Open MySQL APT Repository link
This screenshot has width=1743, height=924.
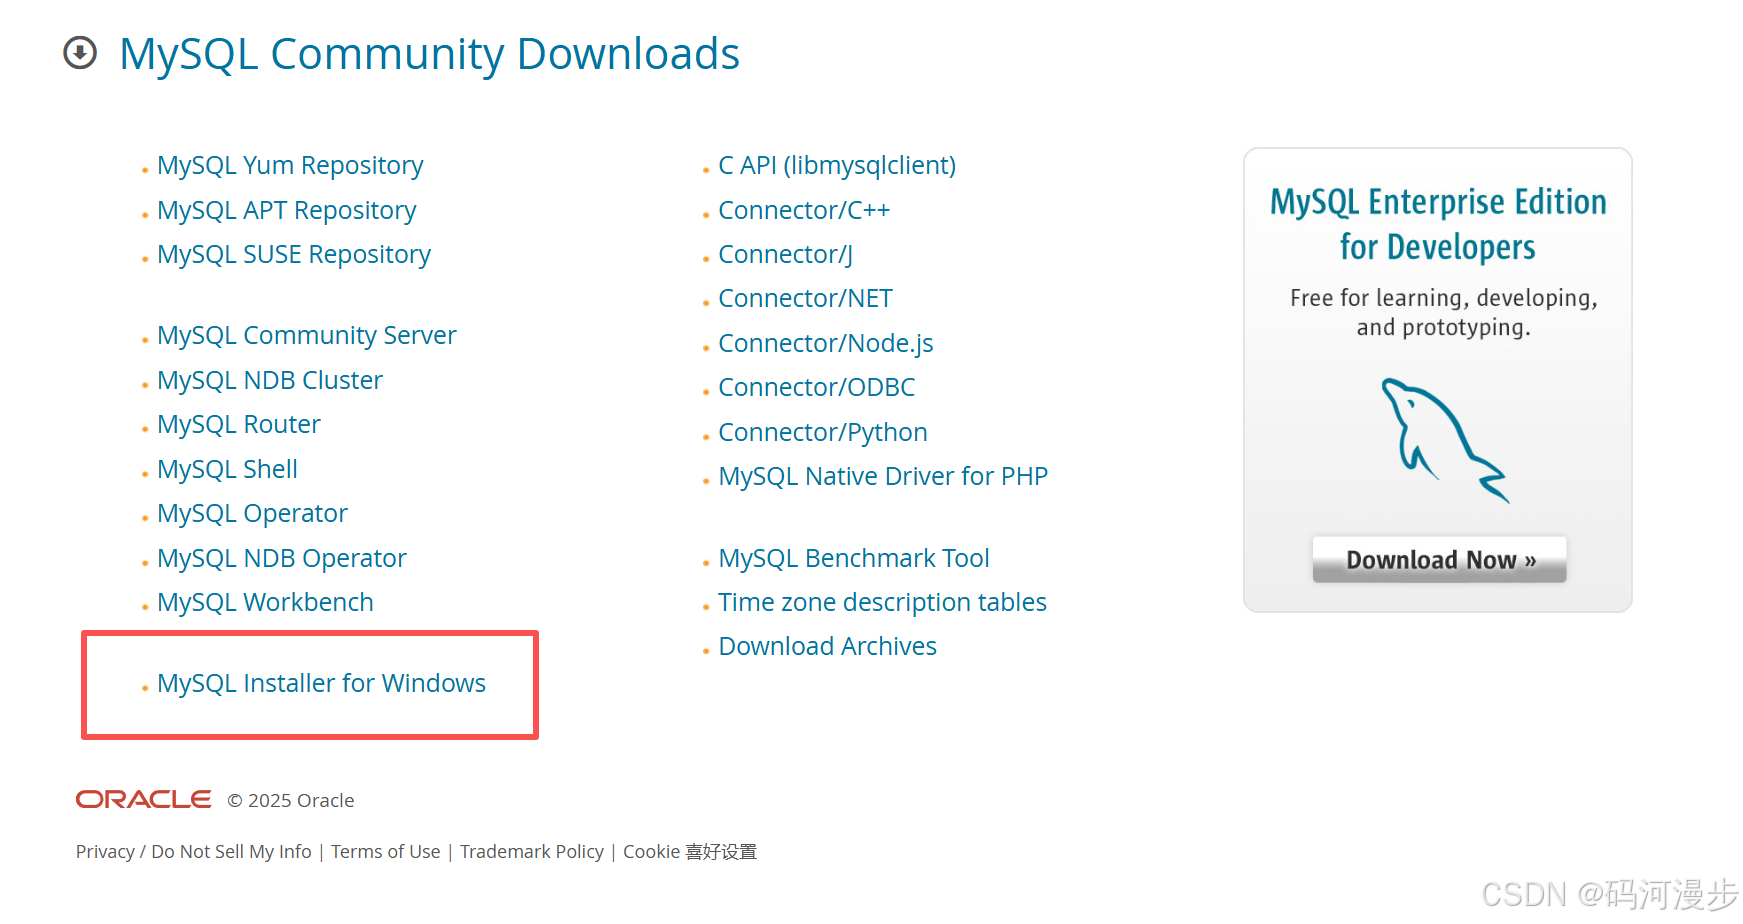286,210
